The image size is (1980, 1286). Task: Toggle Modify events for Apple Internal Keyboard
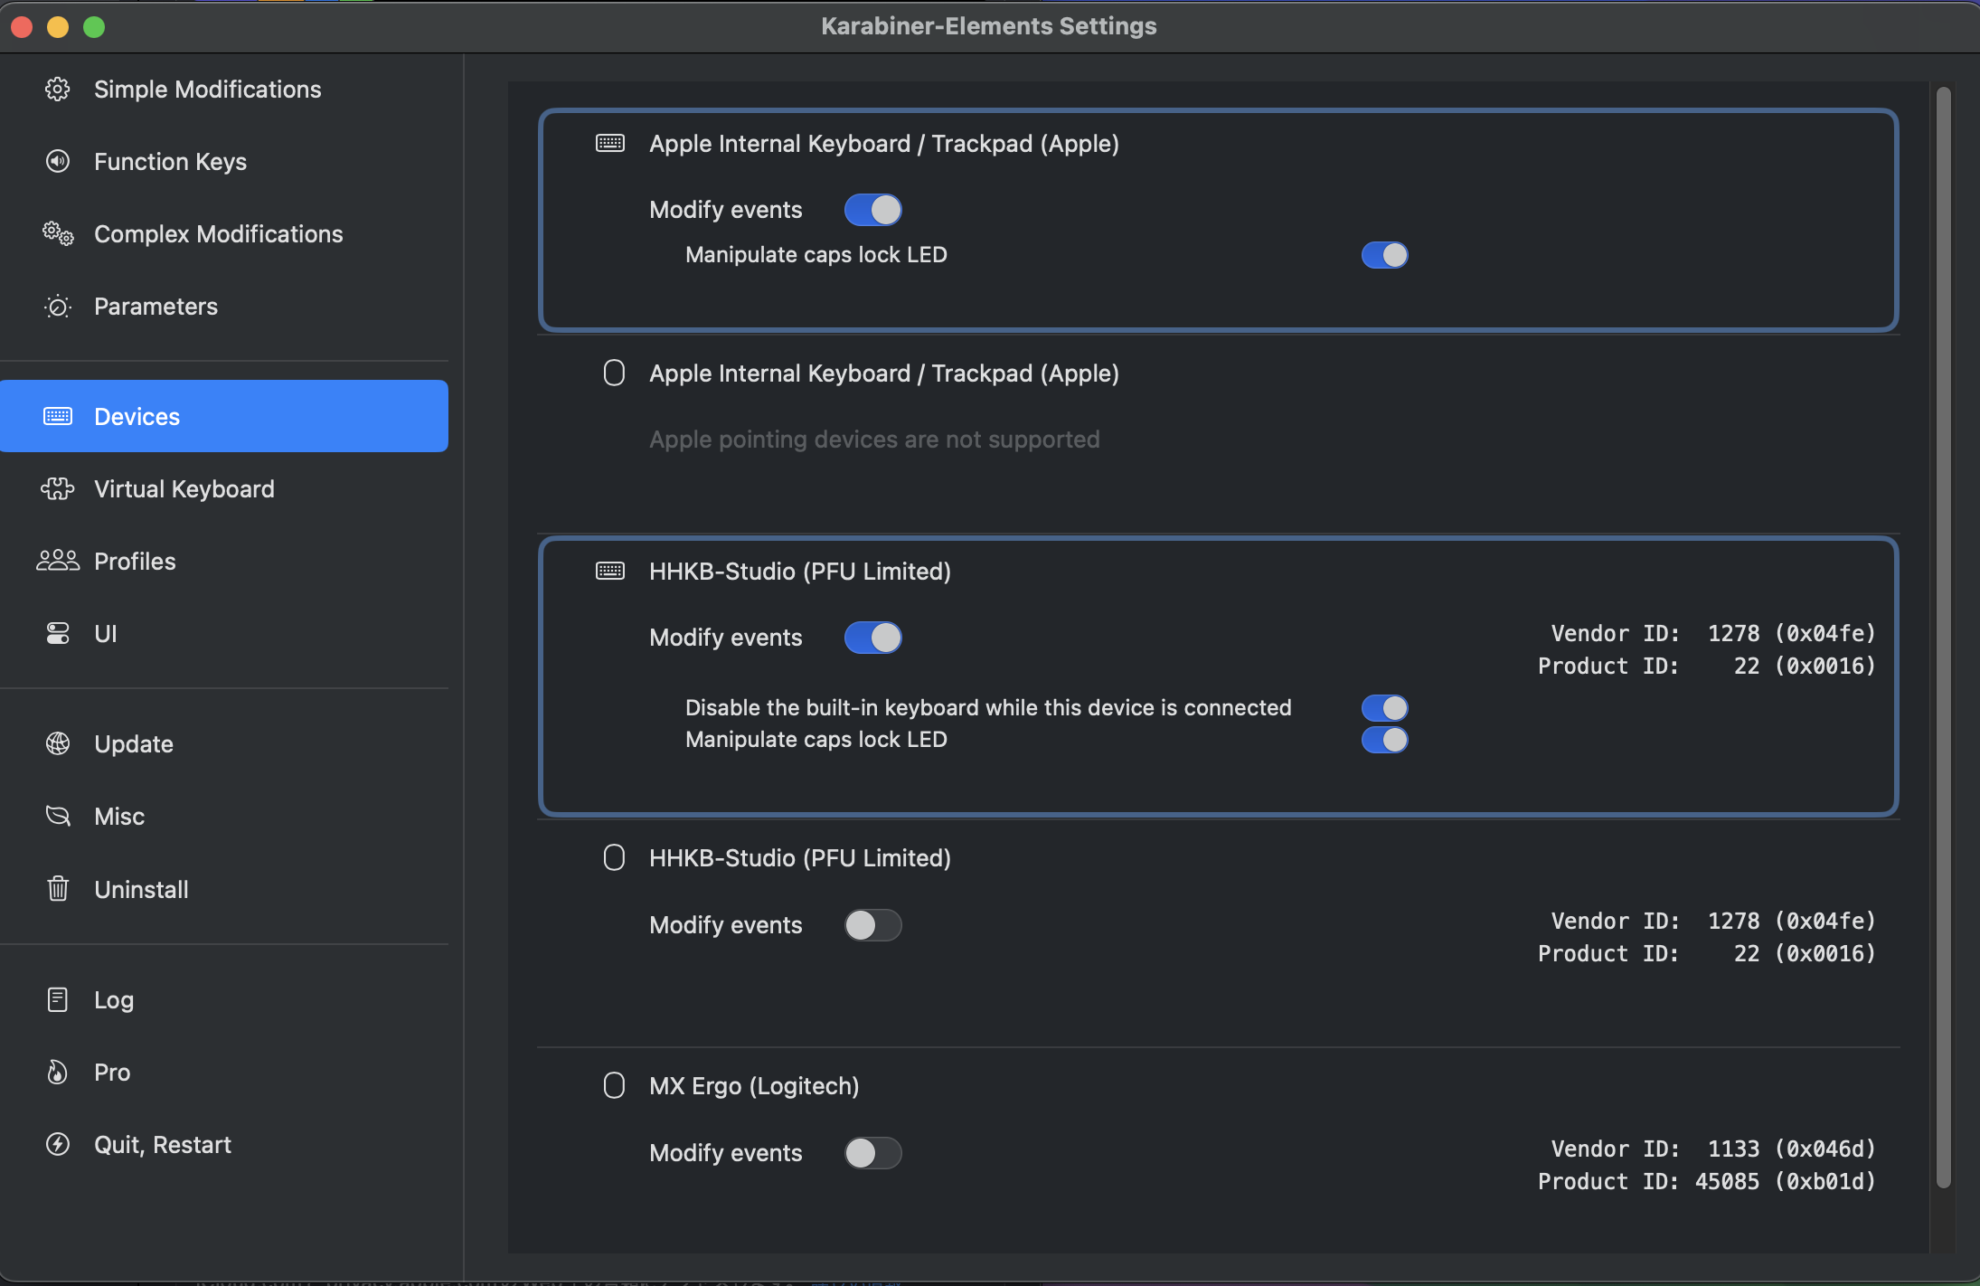coord(873,210)
